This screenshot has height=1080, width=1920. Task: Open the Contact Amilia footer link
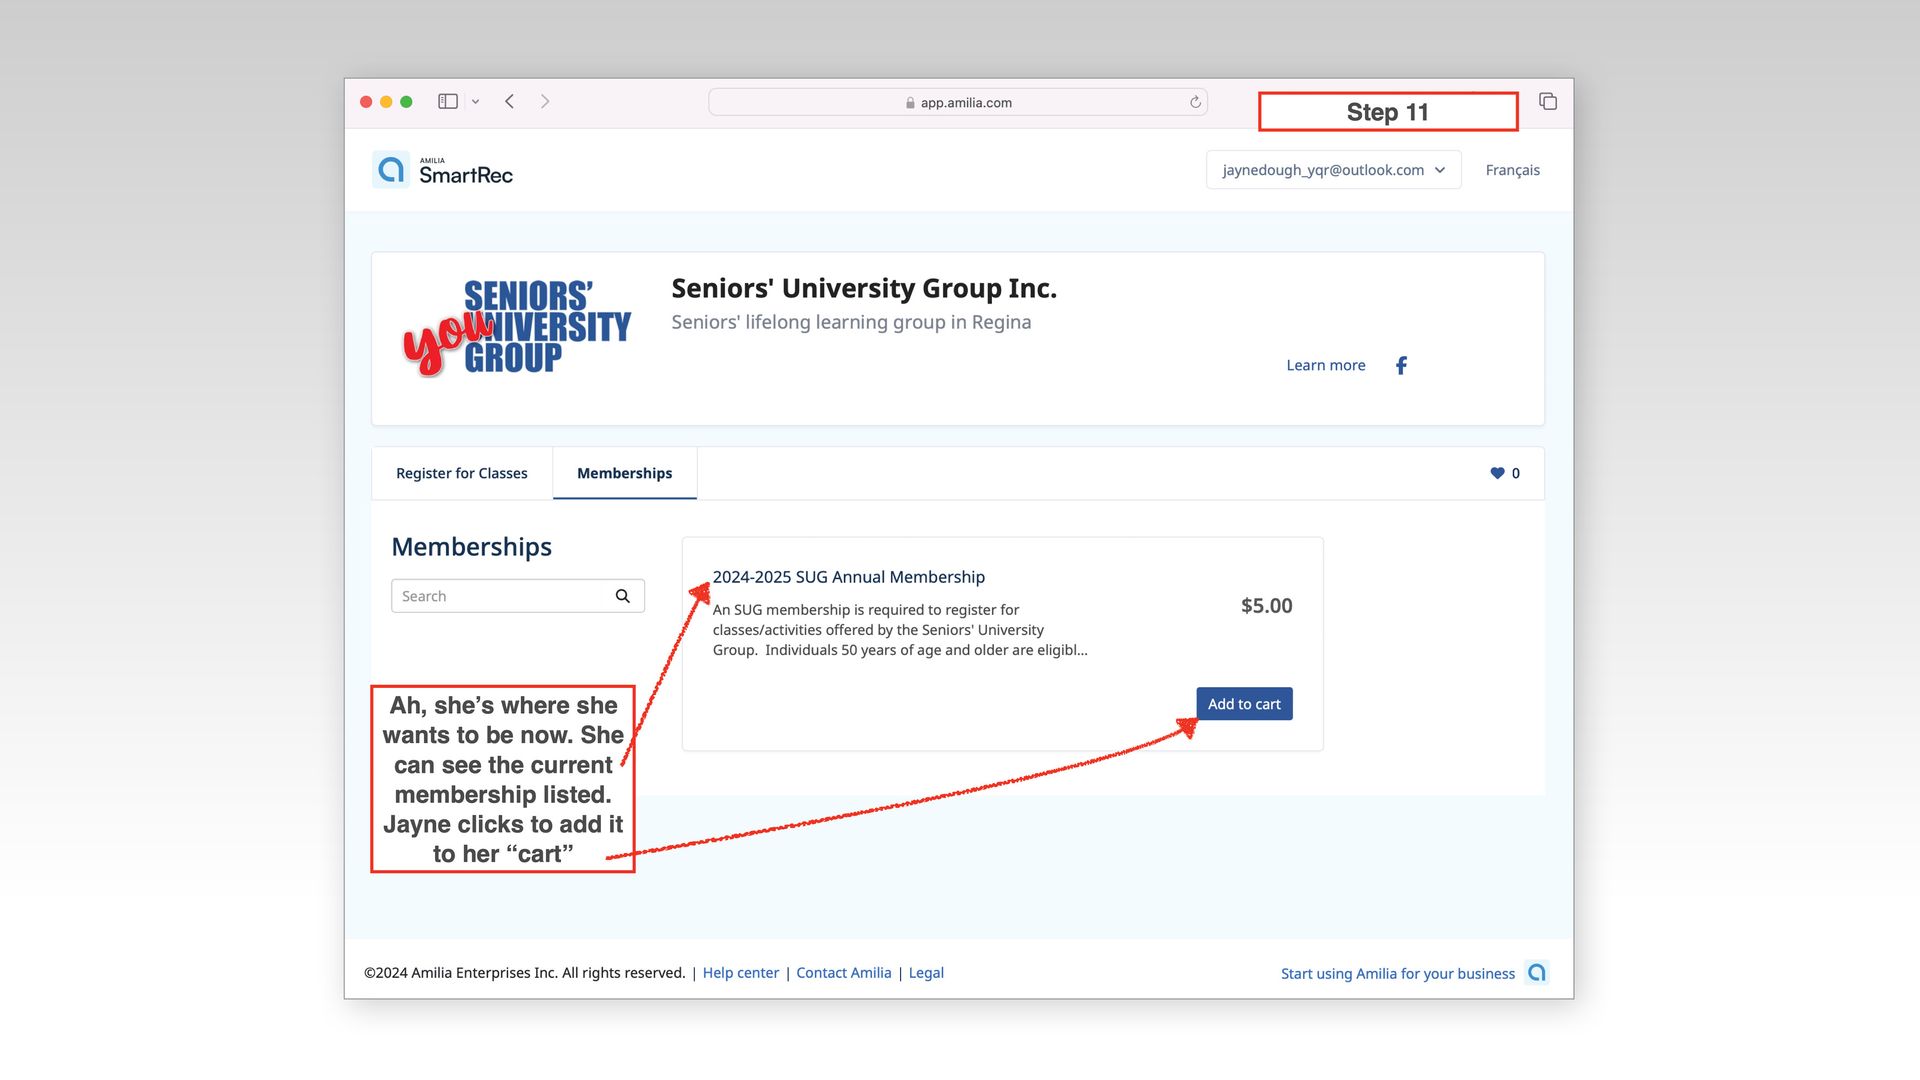[843, 973]
